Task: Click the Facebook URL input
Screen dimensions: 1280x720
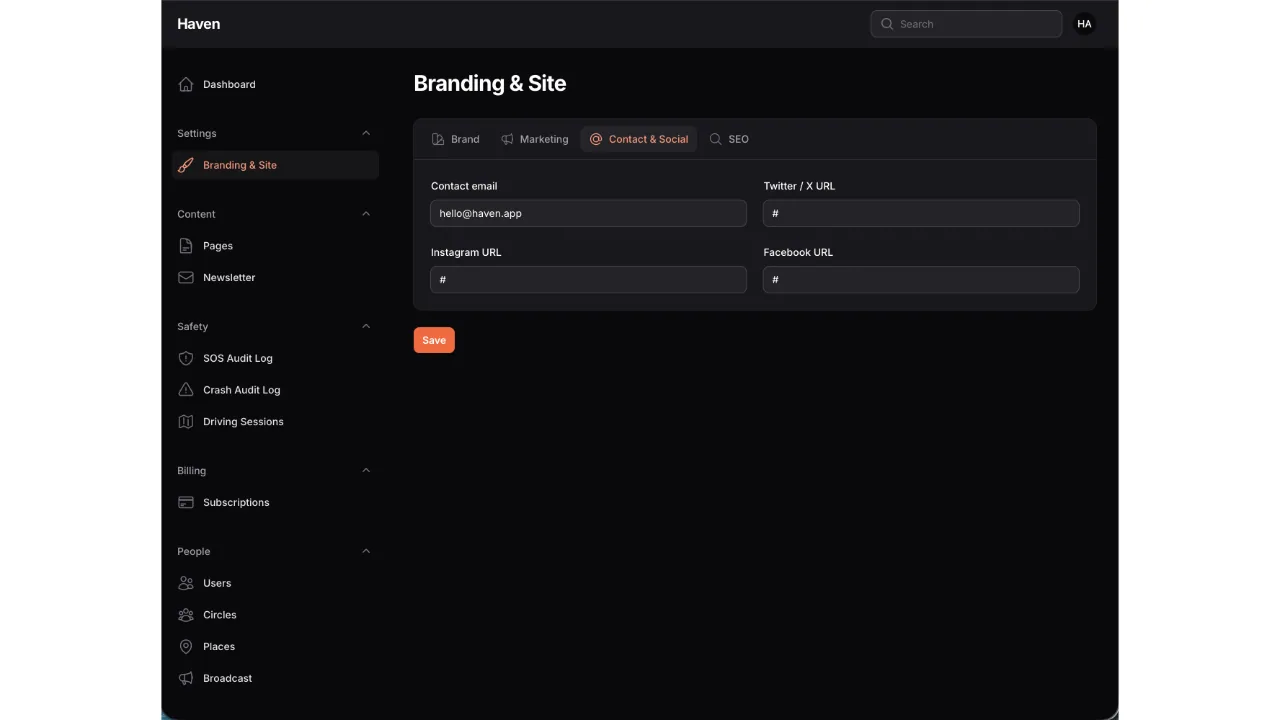Action: [921, 280]
